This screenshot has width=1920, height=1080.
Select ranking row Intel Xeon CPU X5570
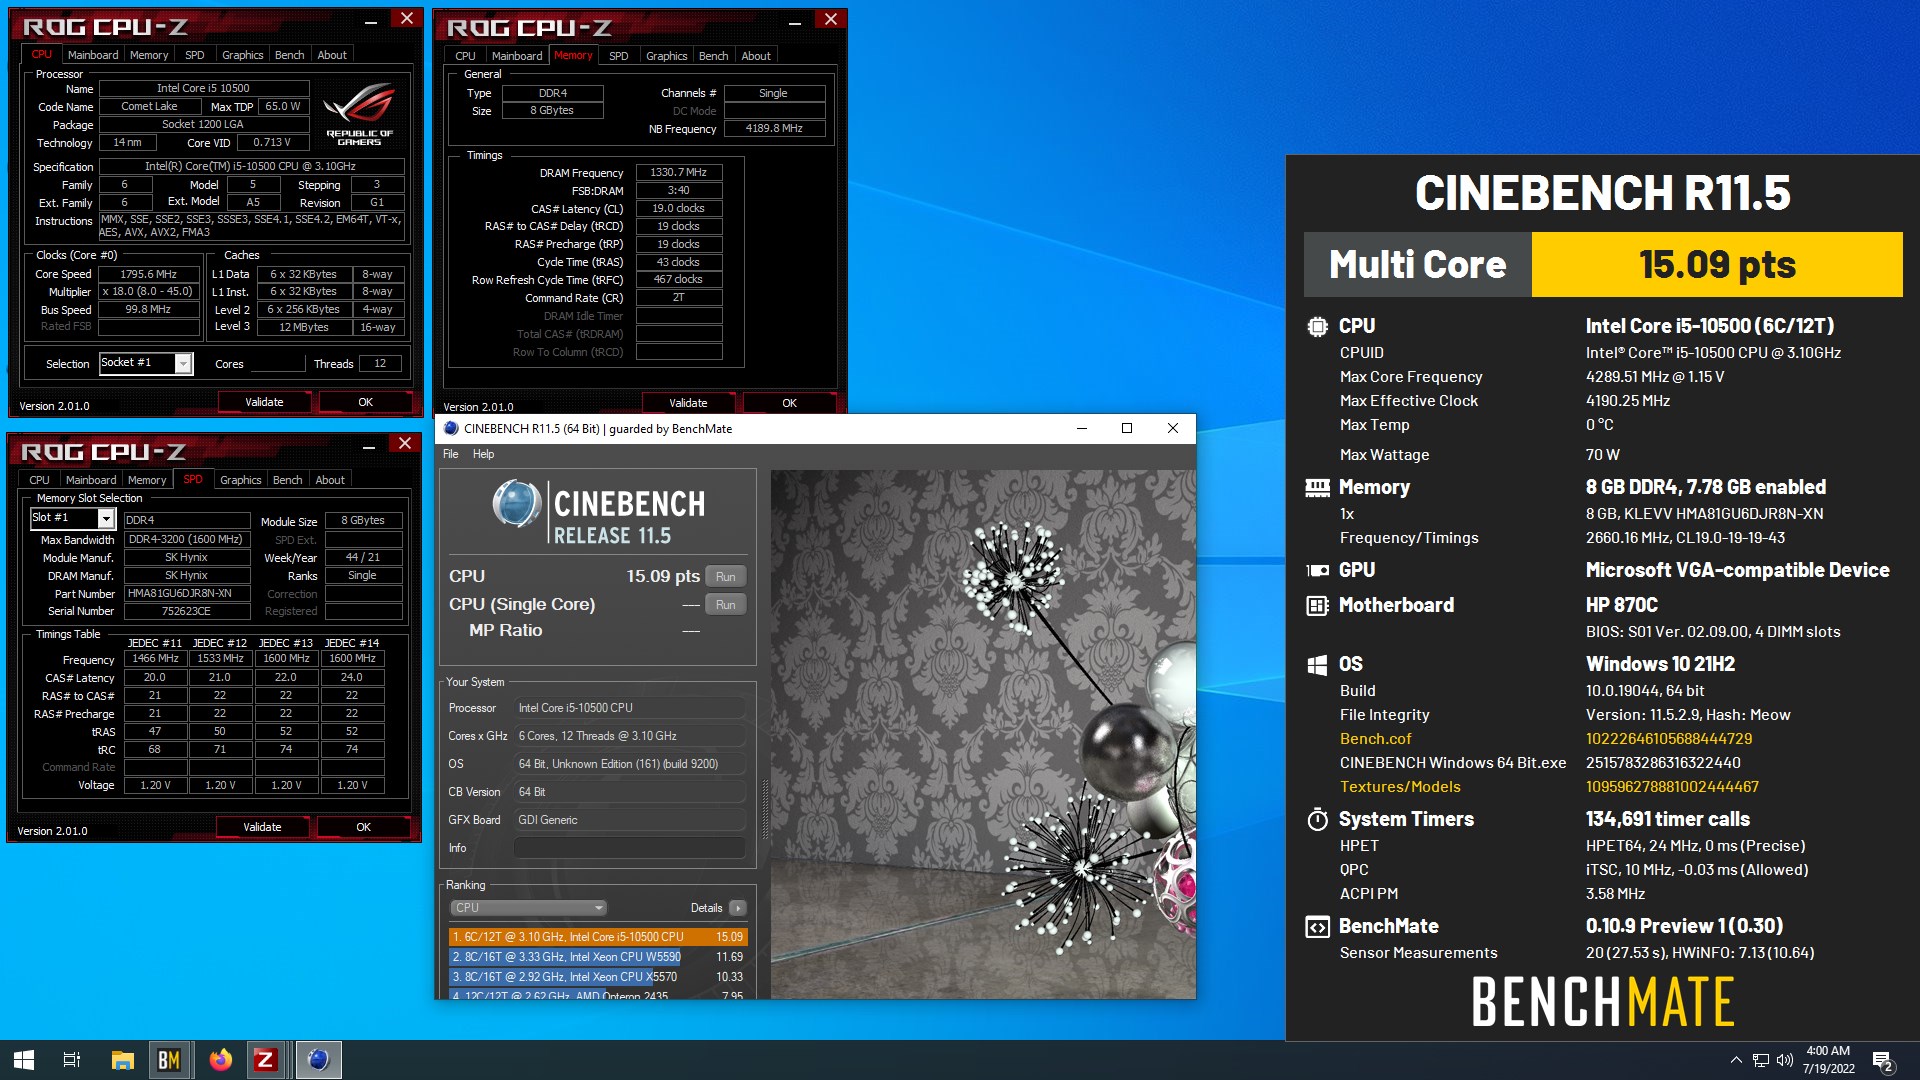(x=598, y=977)
